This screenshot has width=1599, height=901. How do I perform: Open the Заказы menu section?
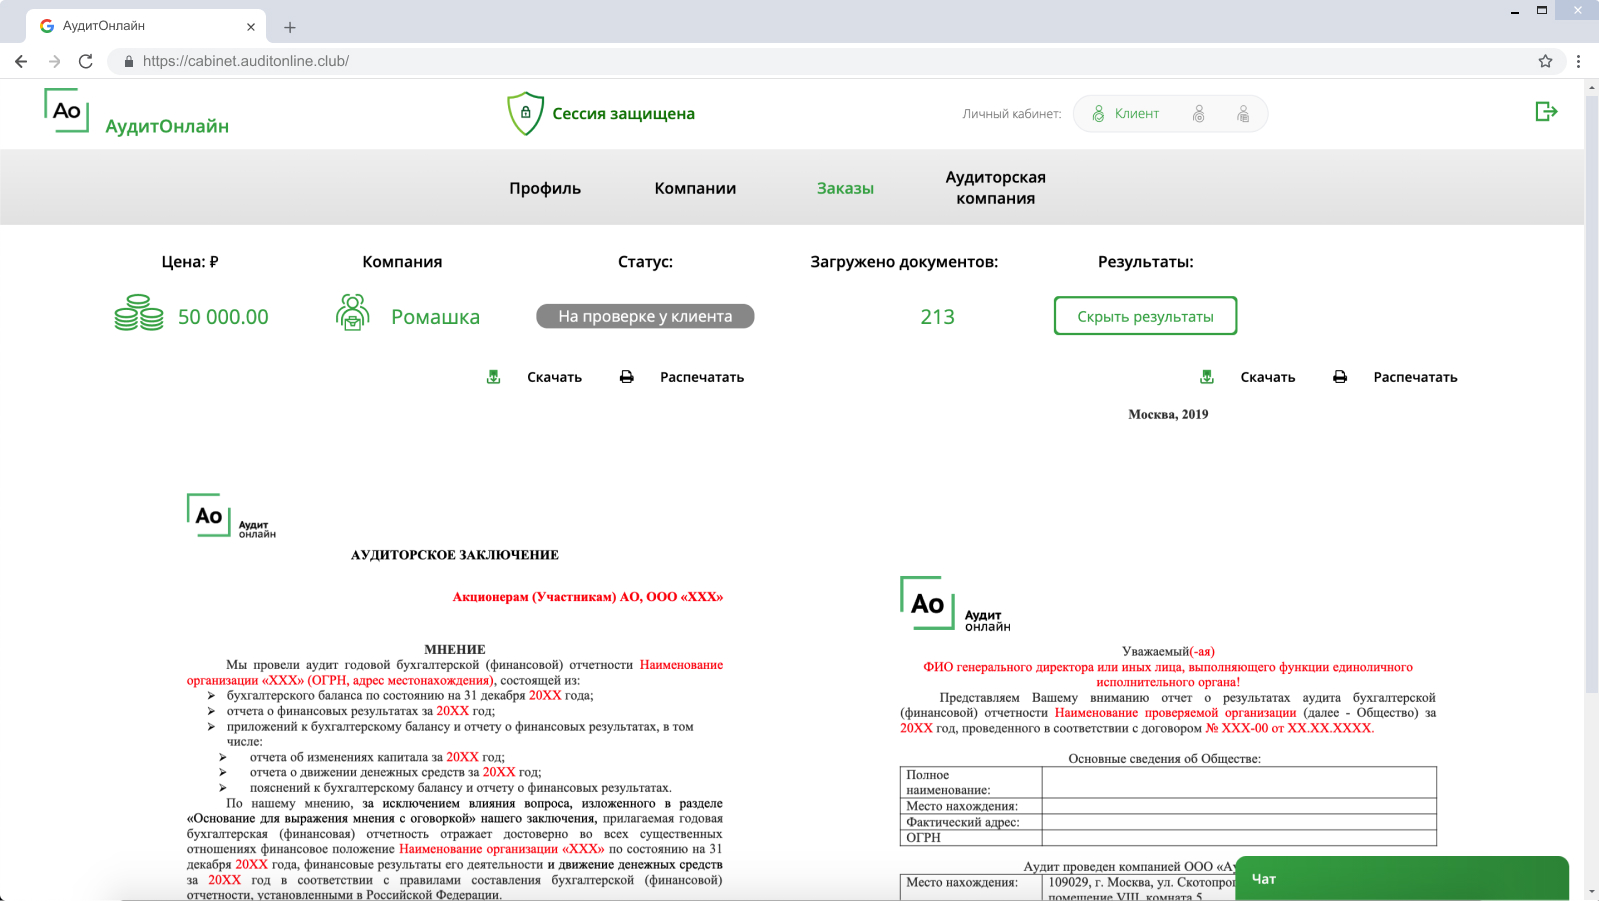tap(845, 188)
